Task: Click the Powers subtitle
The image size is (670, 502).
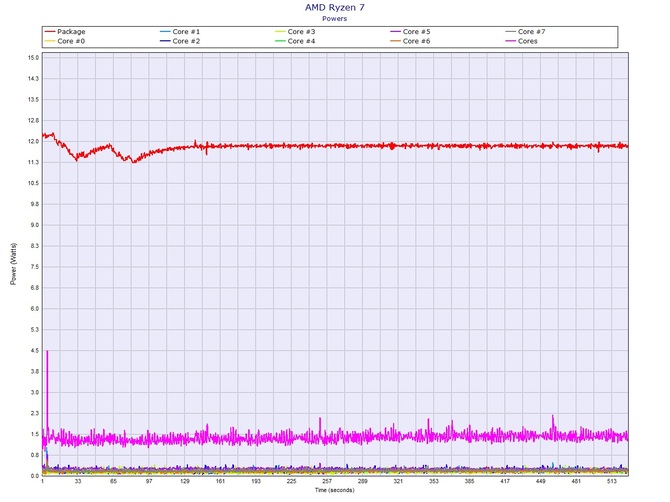Action: click(x=335, y=18)
